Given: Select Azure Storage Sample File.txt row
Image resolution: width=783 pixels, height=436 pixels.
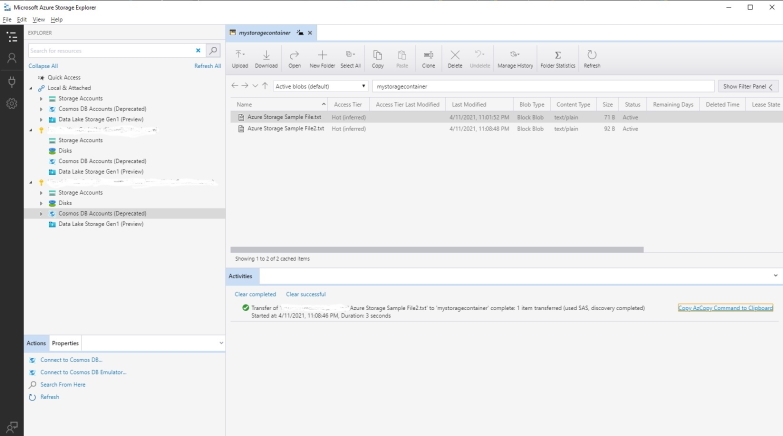Looking at the screenshot, I should click(x=506, y=117).
